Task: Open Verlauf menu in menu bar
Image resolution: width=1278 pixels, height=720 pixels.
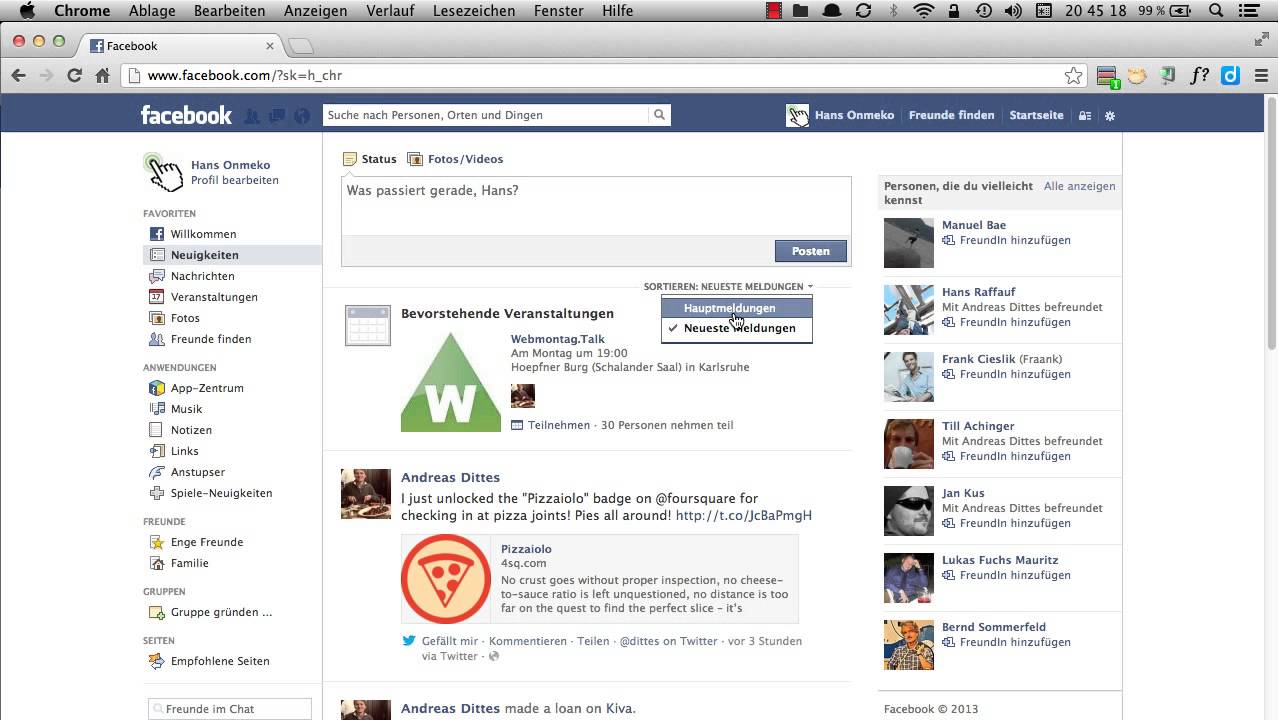Action: [x=390, y=11]
